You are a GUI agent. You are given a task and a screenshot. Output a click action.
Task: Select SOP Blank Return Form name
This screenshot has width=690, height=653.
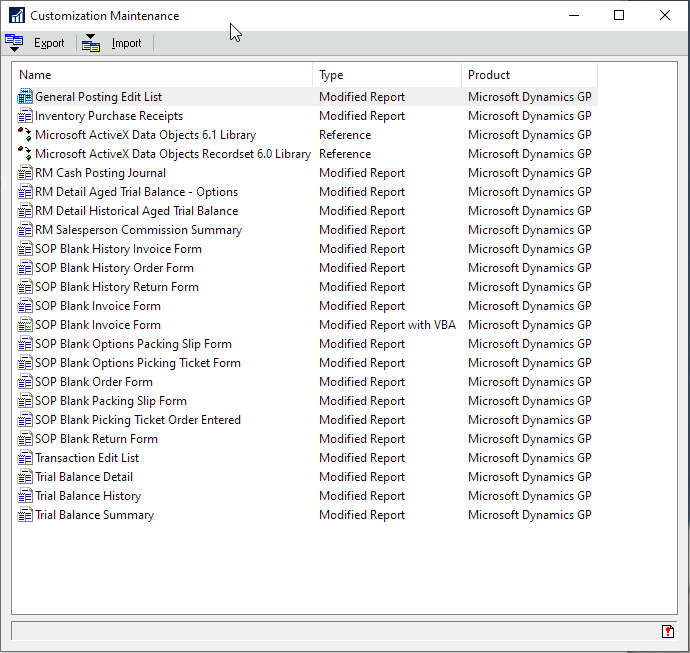(96, 439)
